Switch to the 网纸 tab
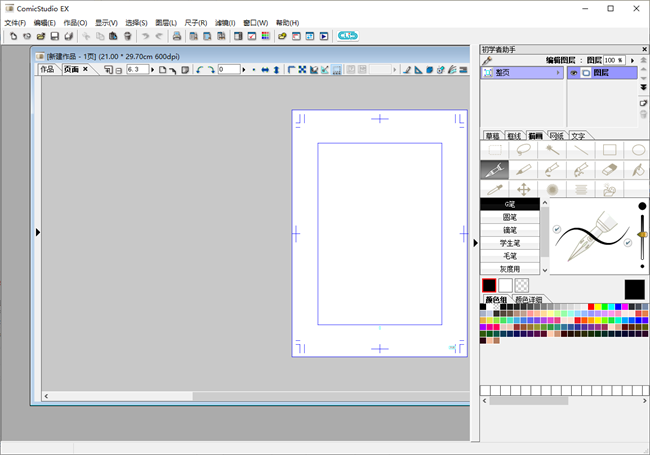This screenshot has height=455, width=650. pyautogui.click(x=557, y=135)
